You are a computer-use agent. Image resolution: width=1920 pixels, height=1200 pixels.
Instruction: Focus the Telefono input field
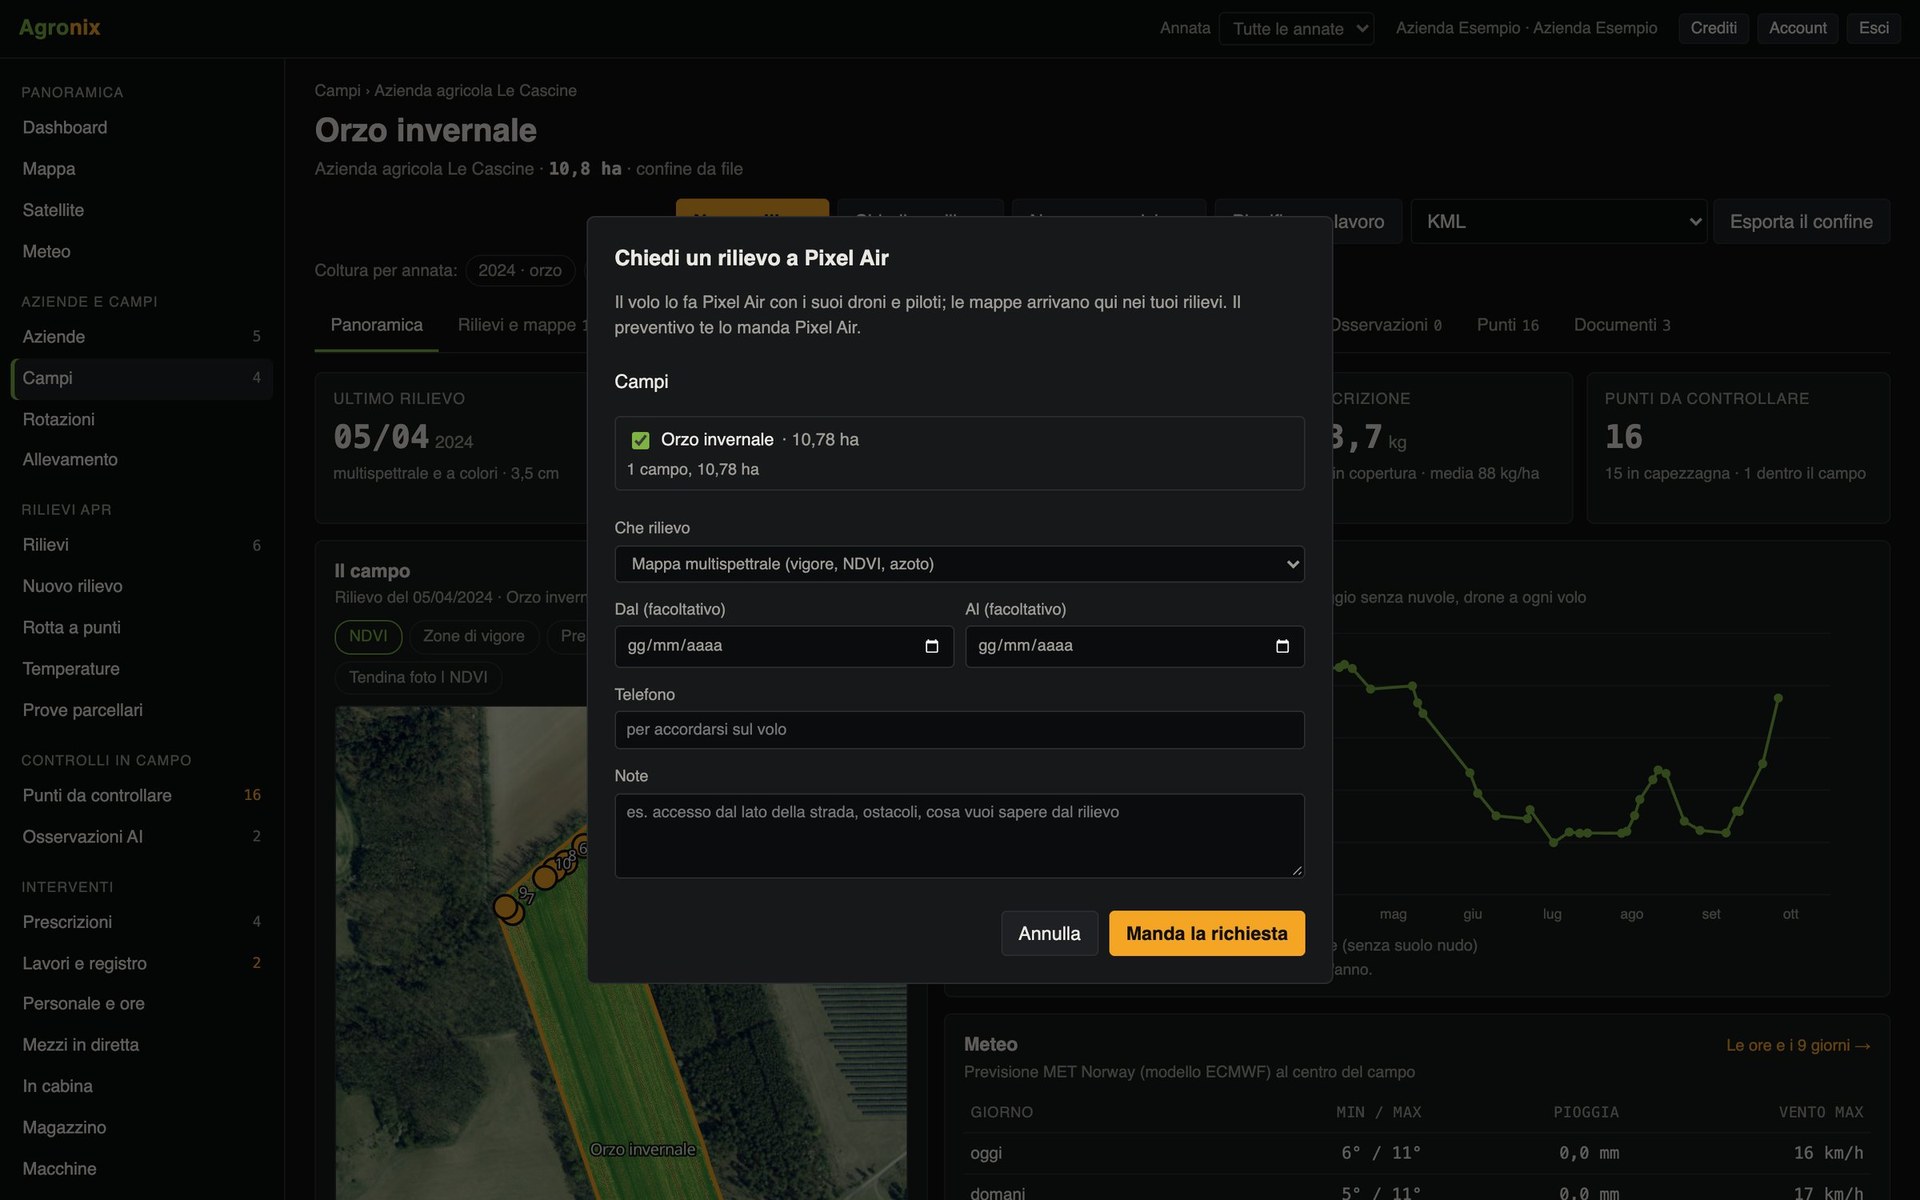pyautogui.click(x=959, y=730)
